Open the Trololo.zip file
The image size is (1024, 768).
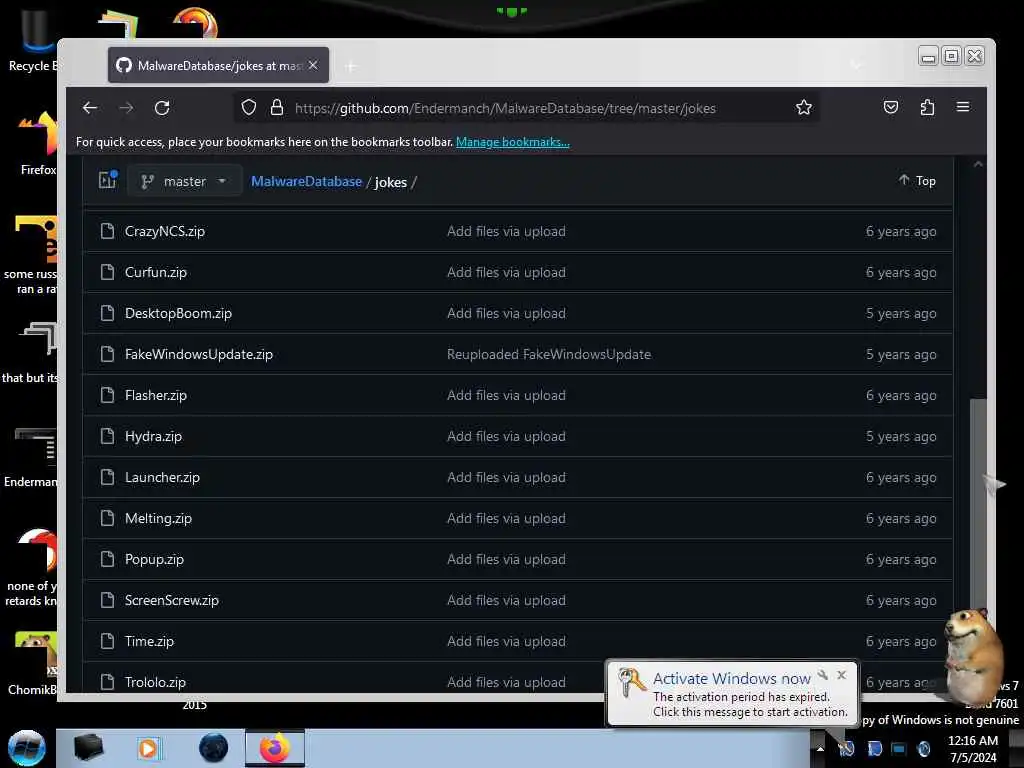click(x=155, y=682)
